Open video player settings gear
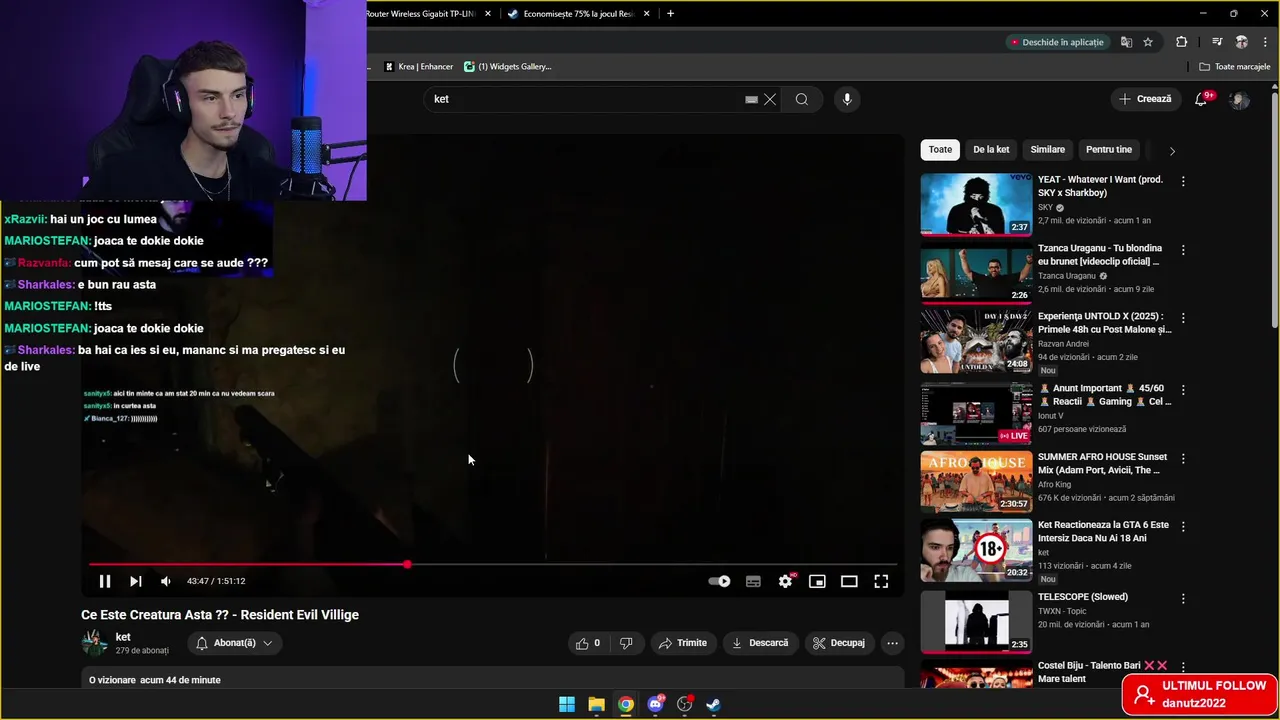This screenshot has height=720, width=1280. tap(786, 581)
